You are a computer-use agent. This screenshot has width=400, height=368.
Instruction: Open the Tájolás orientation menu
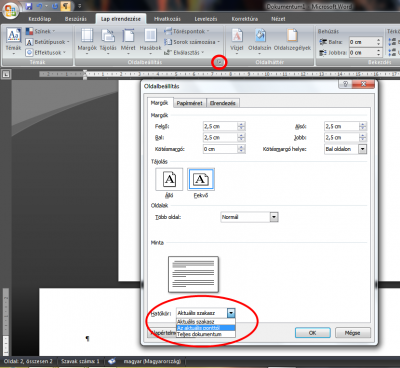point(108,41)
